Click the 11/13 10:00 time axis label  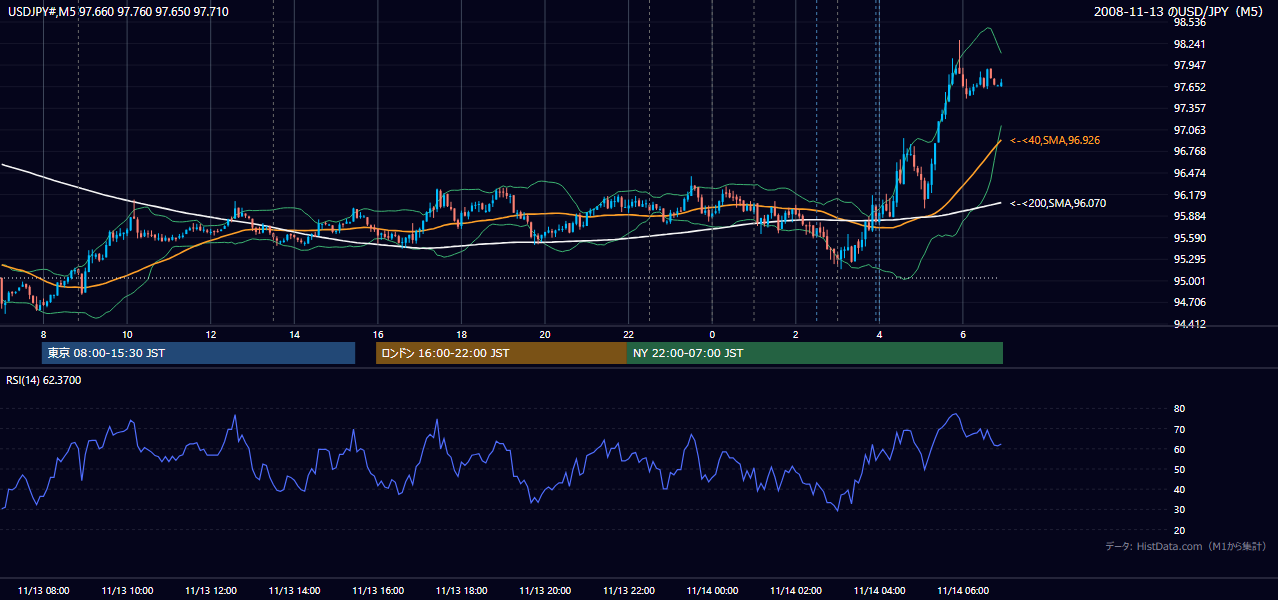[x=127, y=590]
